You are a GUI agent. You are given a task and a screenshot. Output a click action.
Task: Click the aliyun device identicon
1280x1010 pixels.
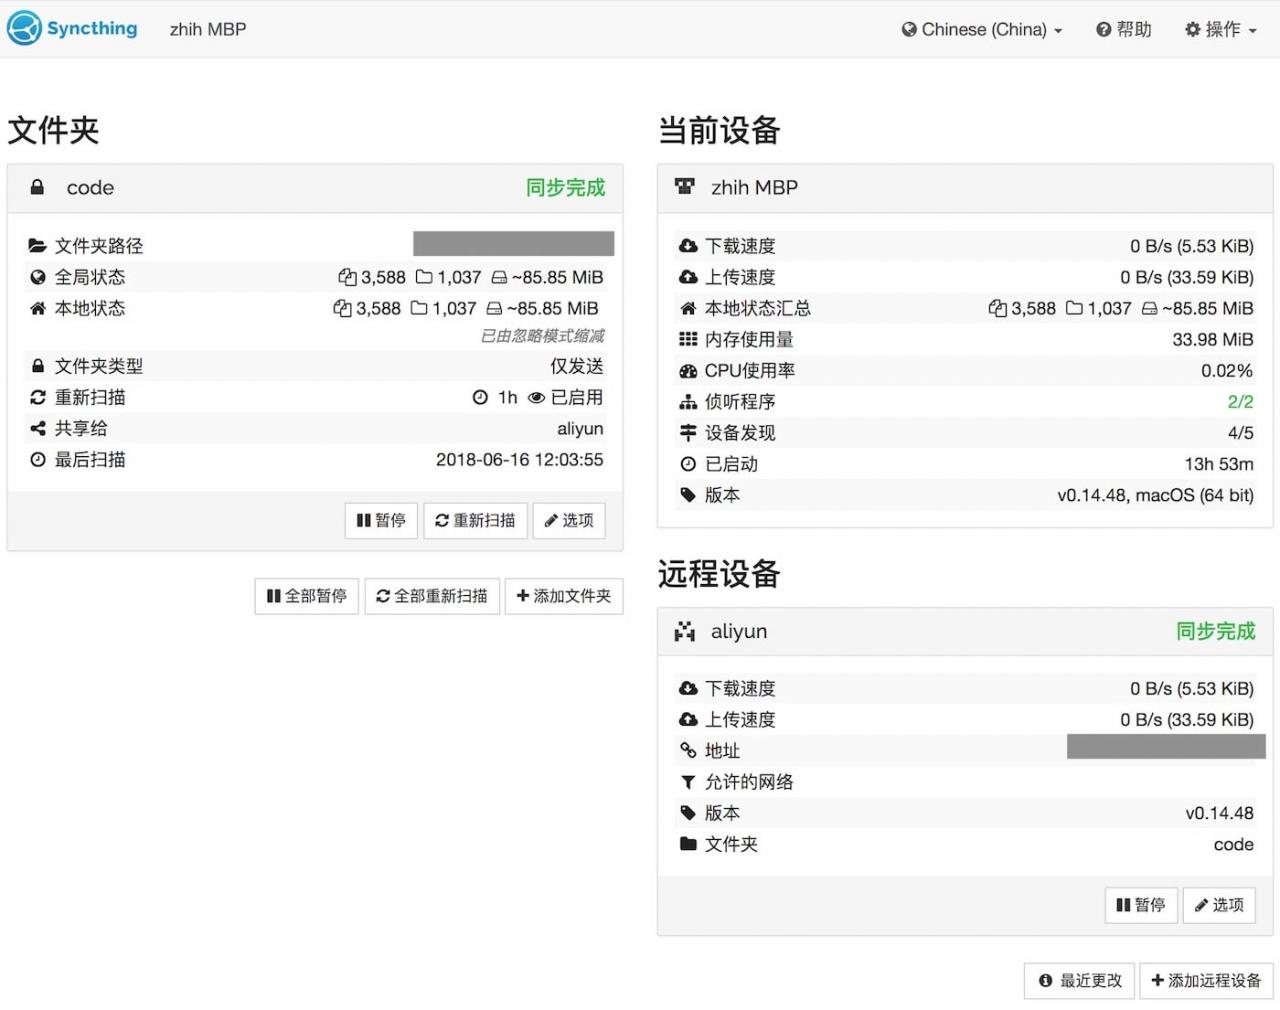tap(685, 631)
